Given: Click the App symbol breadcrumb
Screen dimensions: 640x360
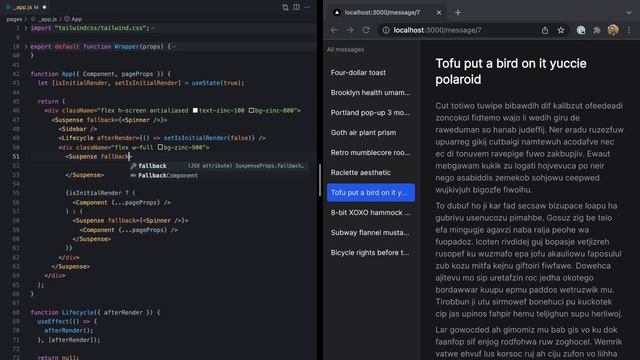Looking at the screenshot, I should tap(73, 19).
